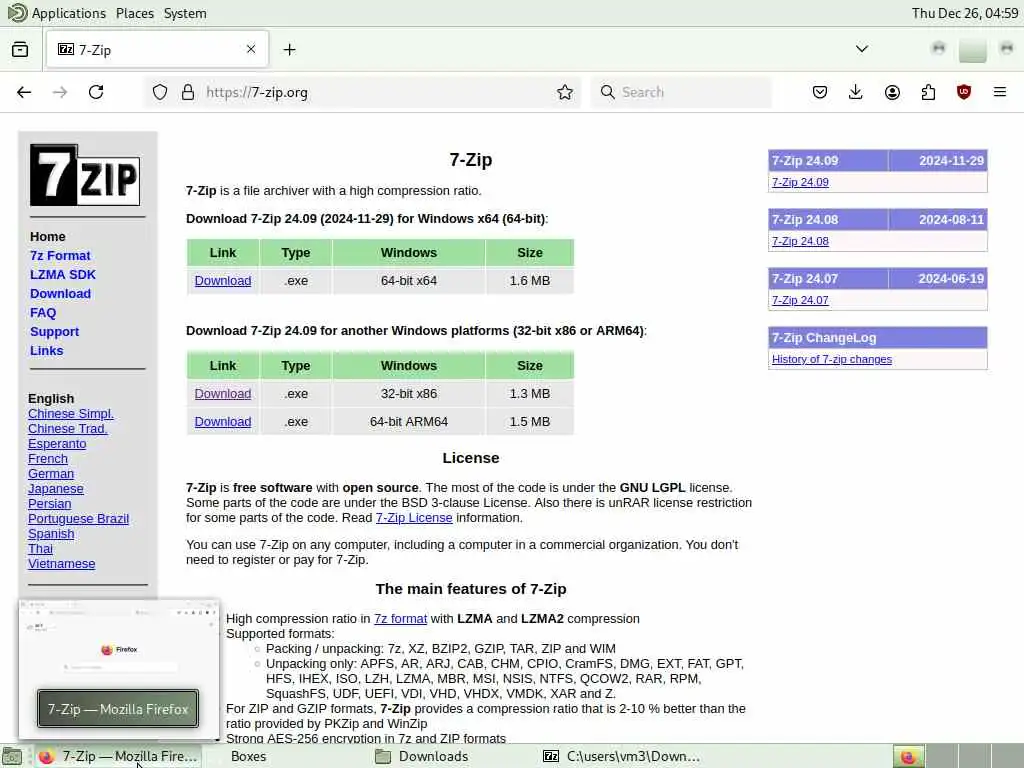The height and width of the screenshot is (768, 1024).
Task: Open the FAQ sidebar link
Action: (x=43, y=312)
